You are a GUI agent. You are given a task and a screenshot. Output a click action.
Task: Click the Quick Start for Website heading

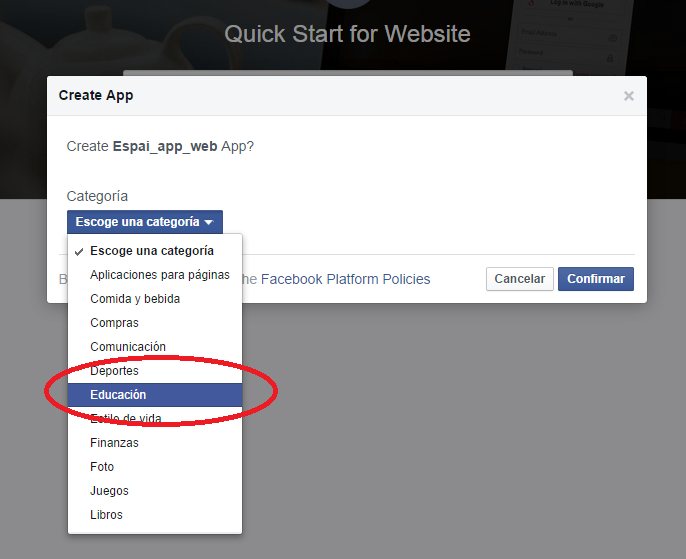(x=347, y=34)
